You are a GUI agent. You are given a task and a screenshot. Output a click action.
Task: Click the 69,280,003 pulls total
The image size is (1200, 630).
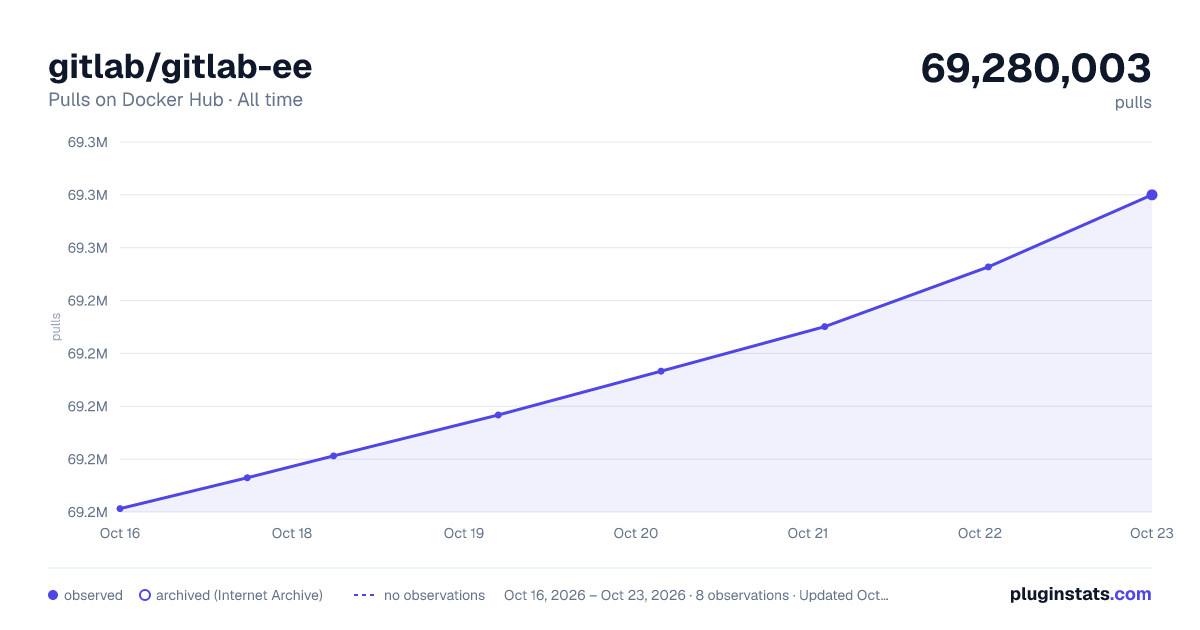point(1036,68)
